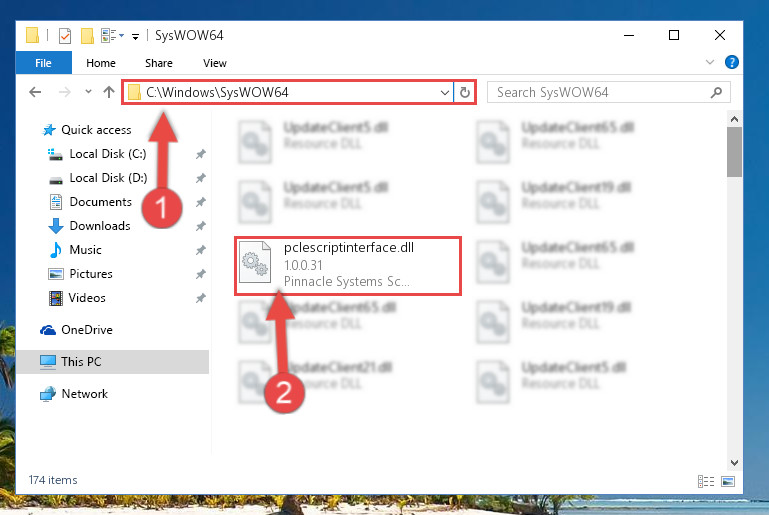Open the recent locations dropdown
This screenshot has width=769, height=515.
tap(88, 92)
